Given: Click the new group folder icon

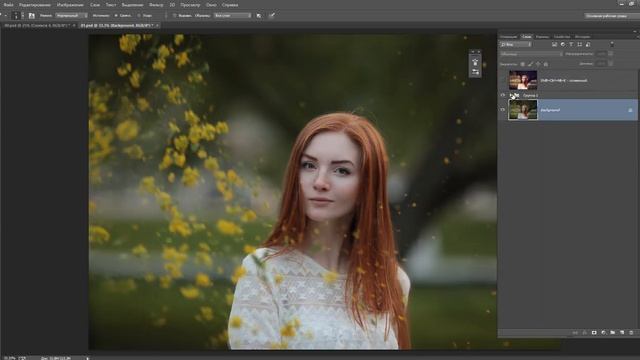Looking at the screenshot, I should click(613, 333).
